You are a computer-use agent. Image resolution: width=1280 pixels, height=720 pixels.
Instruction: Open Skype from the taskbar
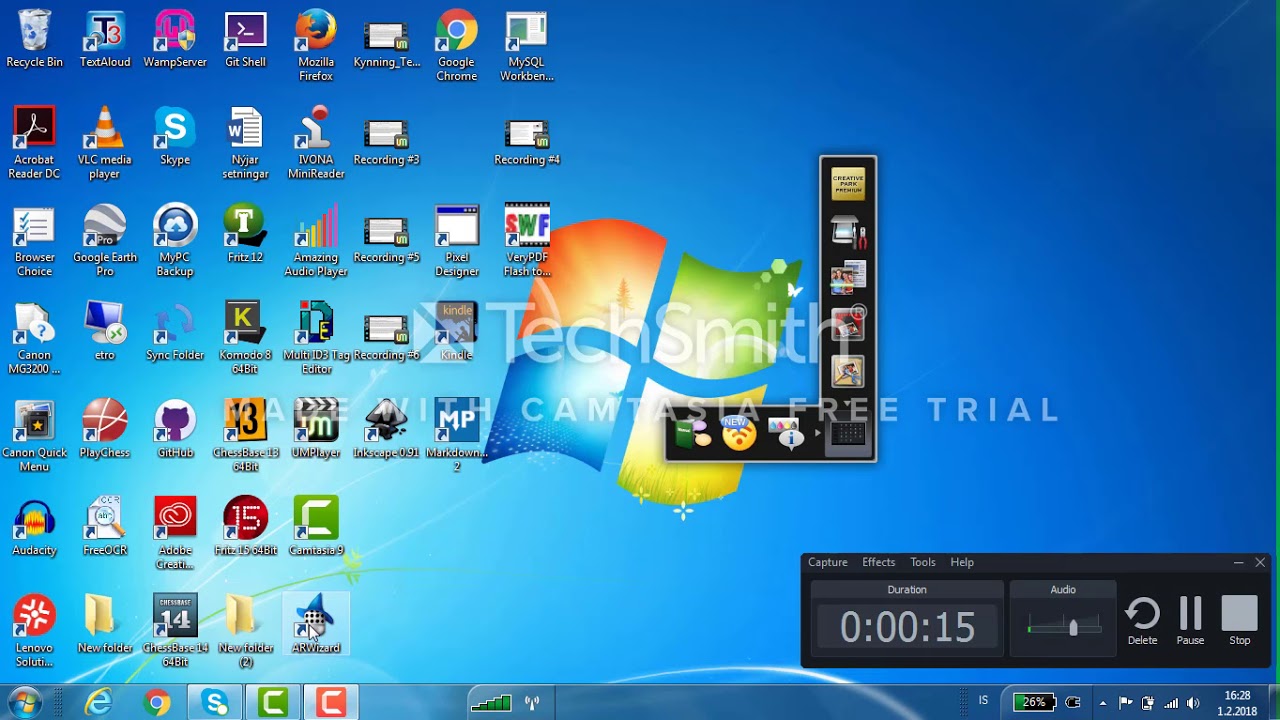point(215,703)
